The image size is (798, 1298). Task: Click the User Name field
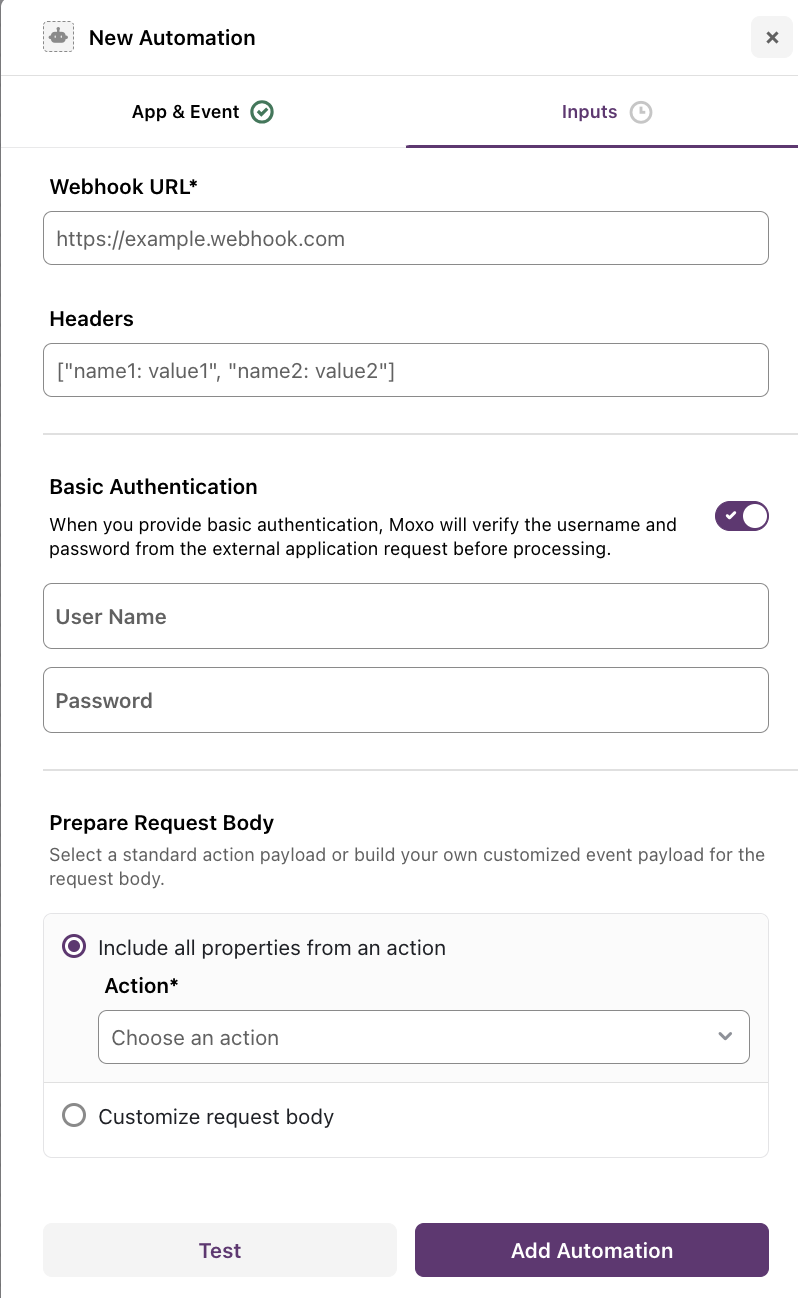405,616
